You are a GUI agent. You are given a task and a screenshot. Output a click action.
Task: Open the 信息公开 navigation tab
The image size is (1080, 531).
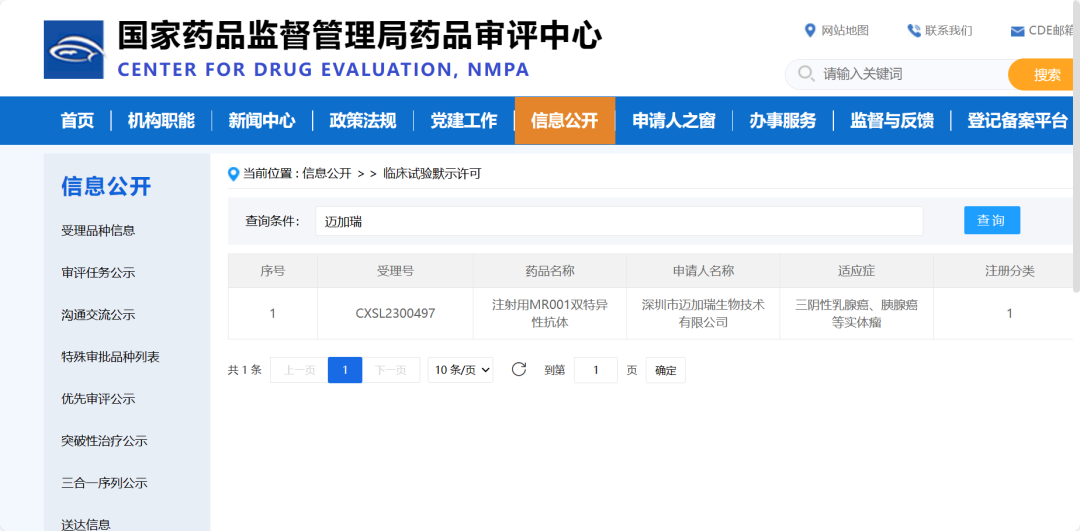tap(564, 121)
